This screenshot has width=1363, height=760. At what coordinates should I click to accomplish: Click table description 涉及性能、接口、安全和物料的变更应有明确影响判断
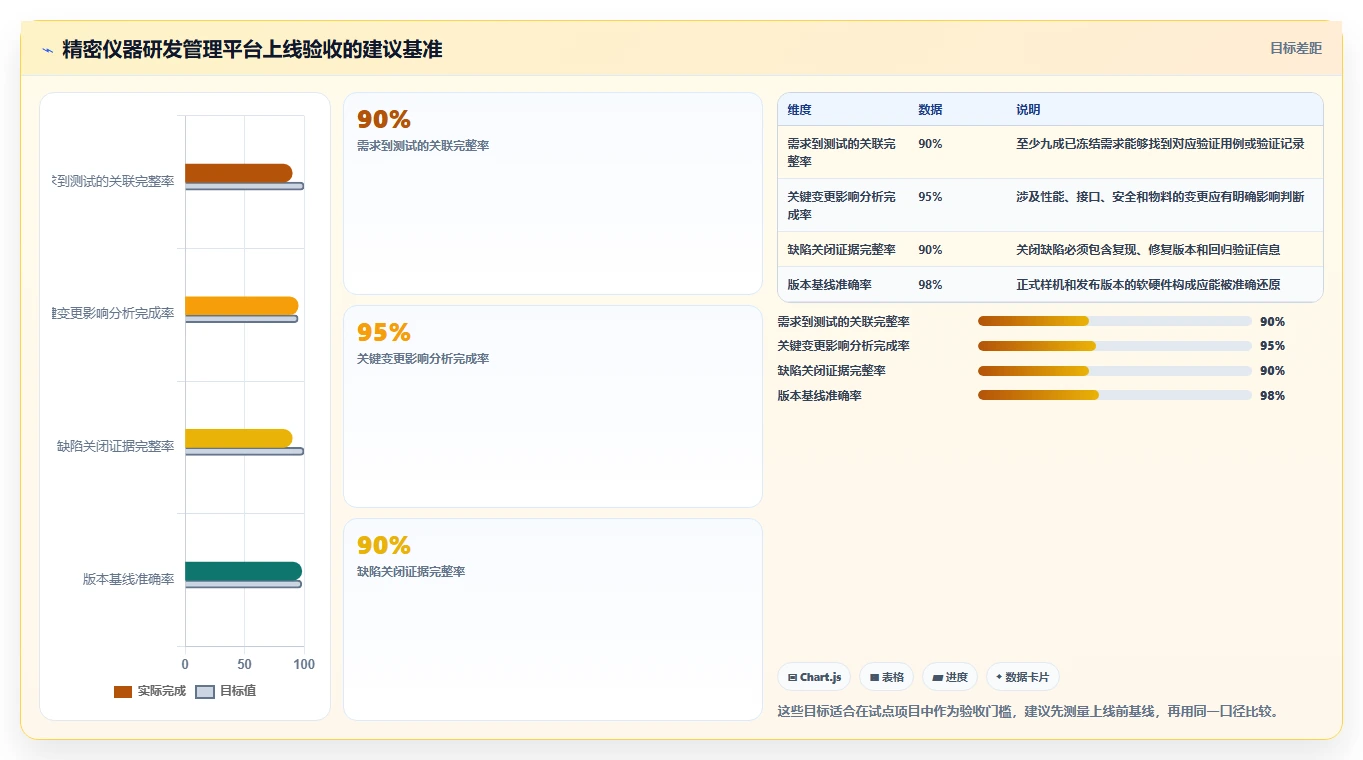(x=1160, y=197)
